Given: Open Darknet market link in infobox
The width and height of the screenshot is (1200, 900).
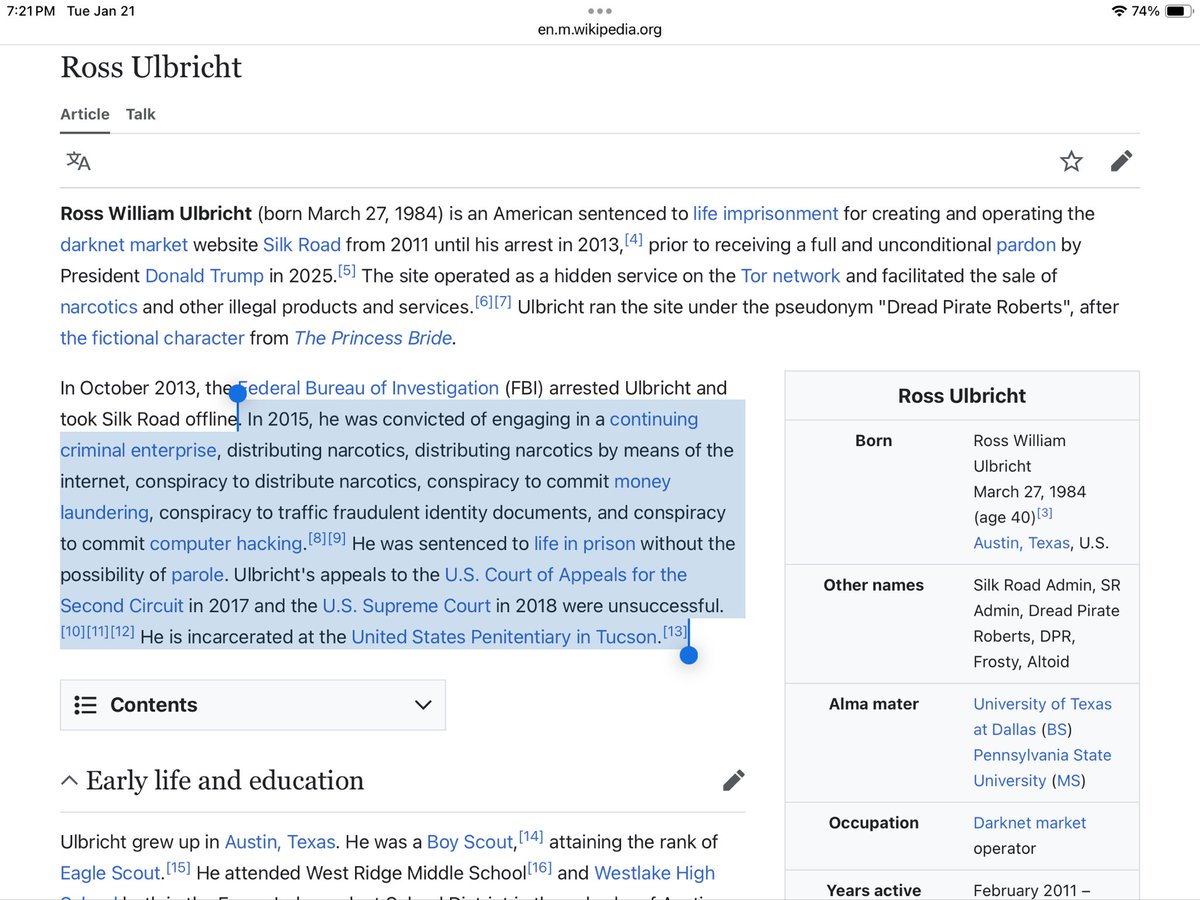Looking at the screenshot, I should pyautogui.click(x=1029, y=823).
